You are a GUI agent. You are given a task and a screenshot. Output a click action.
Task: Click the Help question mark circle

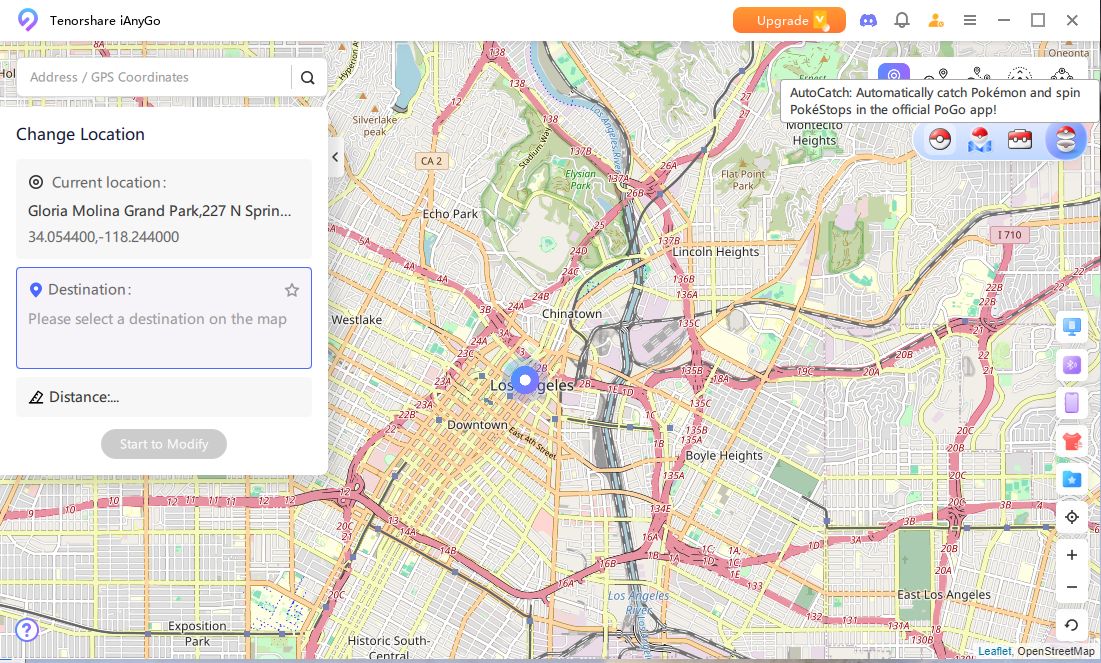pos(27,630)
